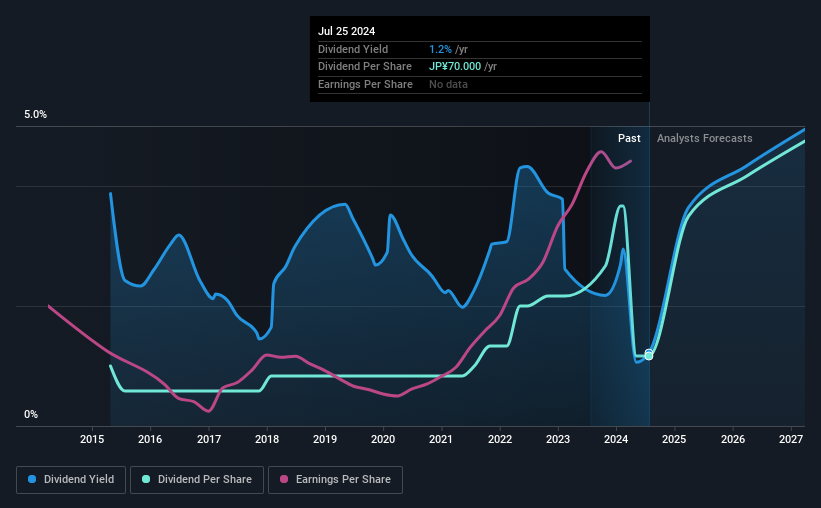Click the No data earnings value in tooltip
821x508 pixels.
(448, 84)
